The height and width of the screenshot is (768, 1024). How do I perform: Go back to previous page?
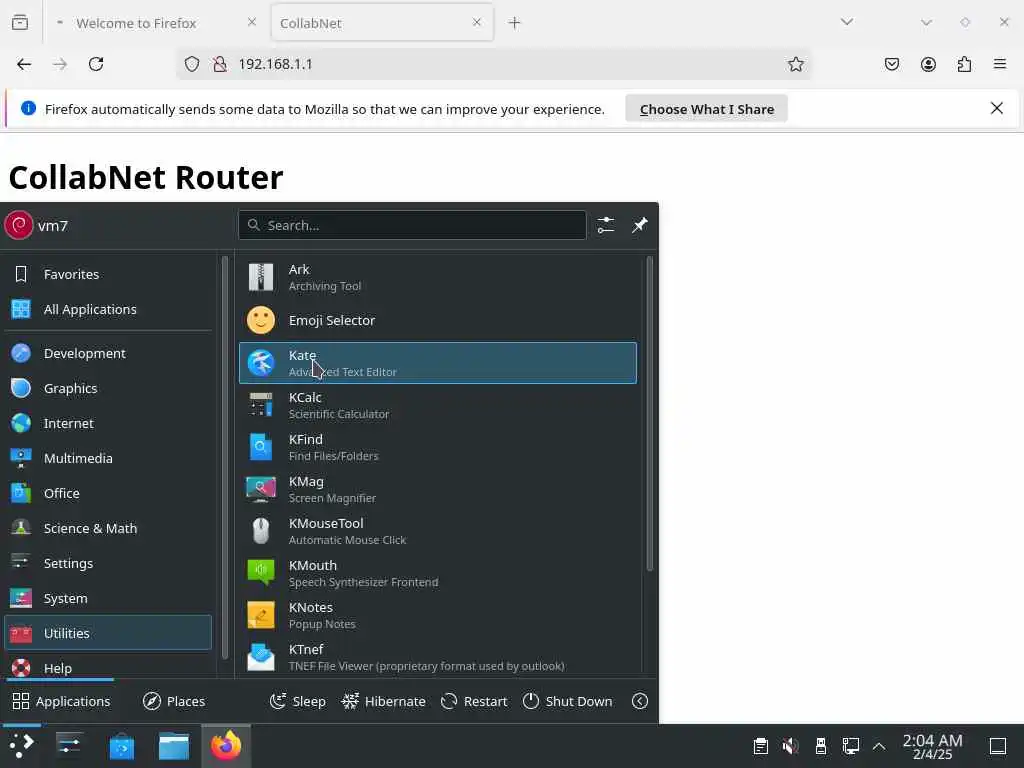(x=24, y=64)
